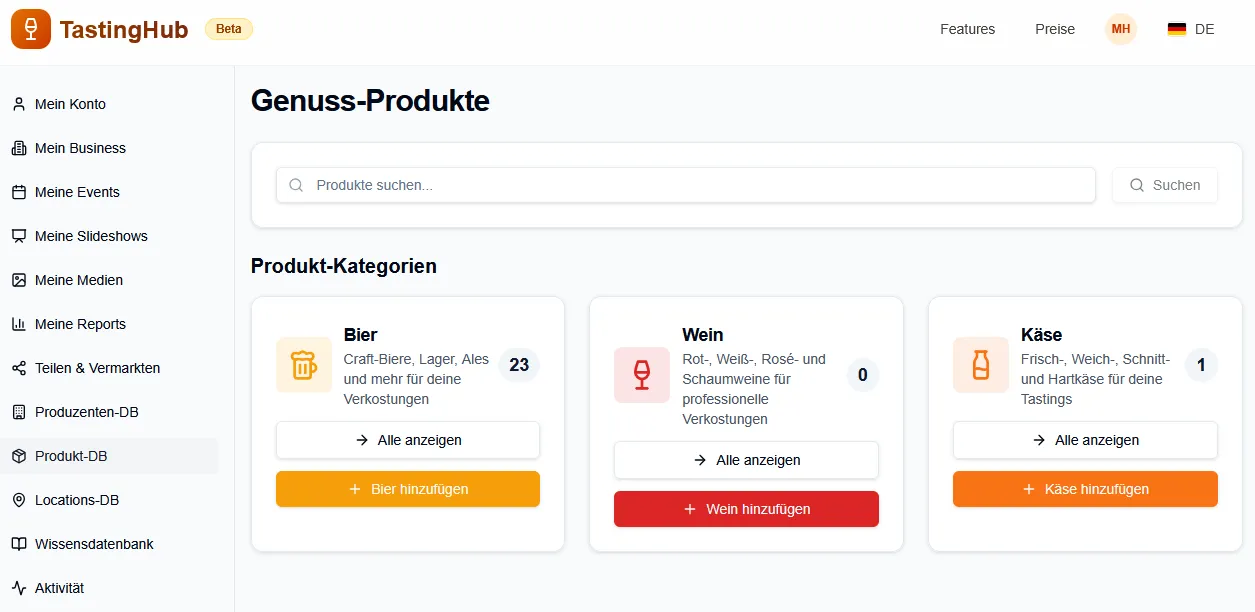
Task: Add a wine with Wein hinzufügen
Action: coord(746,509)
